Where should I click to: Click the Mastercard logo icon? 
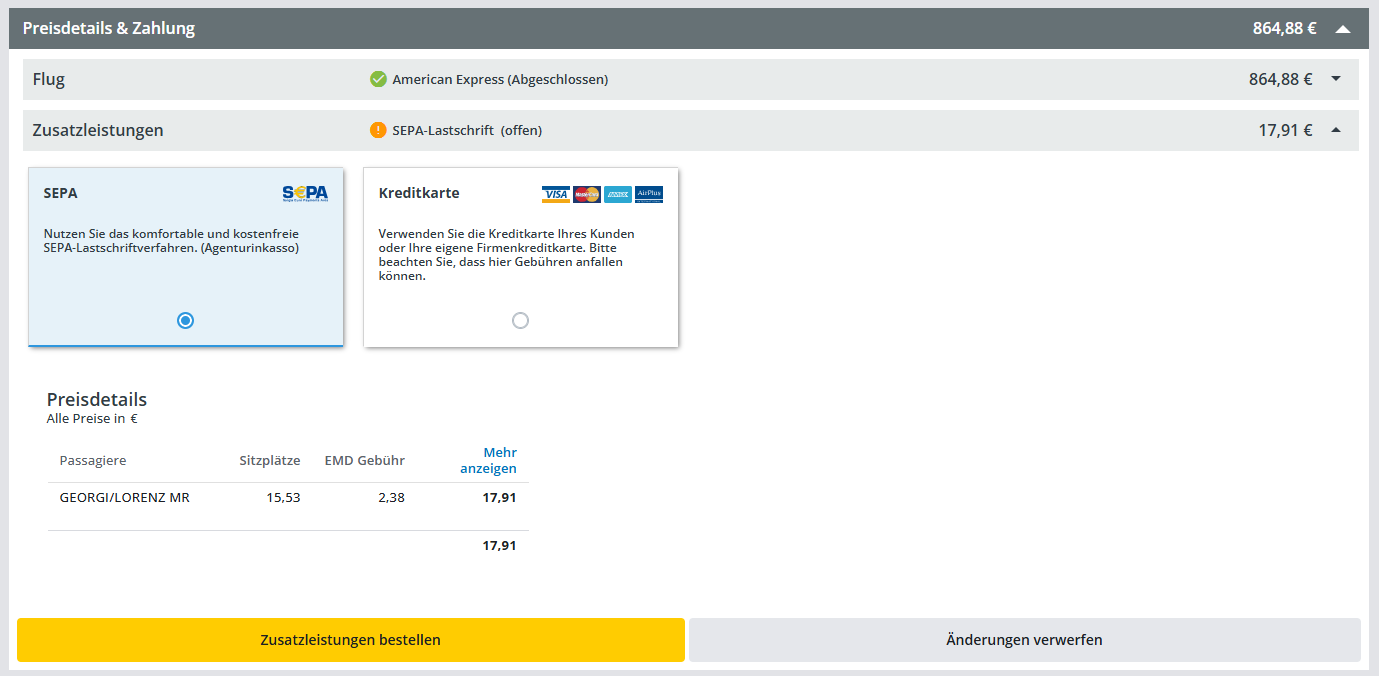point(587,194)
